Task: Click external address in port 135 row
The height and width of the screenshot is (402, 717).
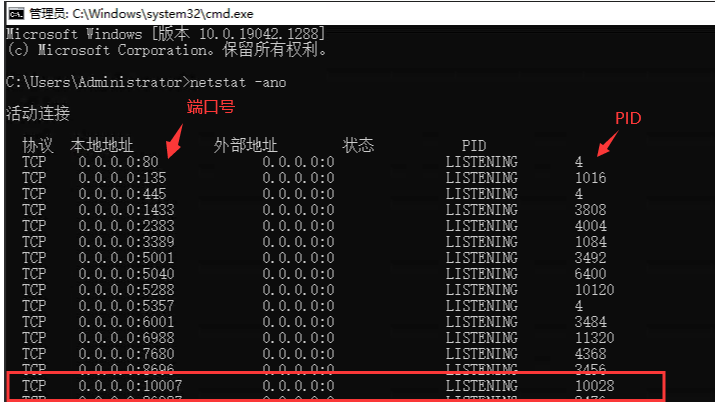Action: (x=298, y=178)
